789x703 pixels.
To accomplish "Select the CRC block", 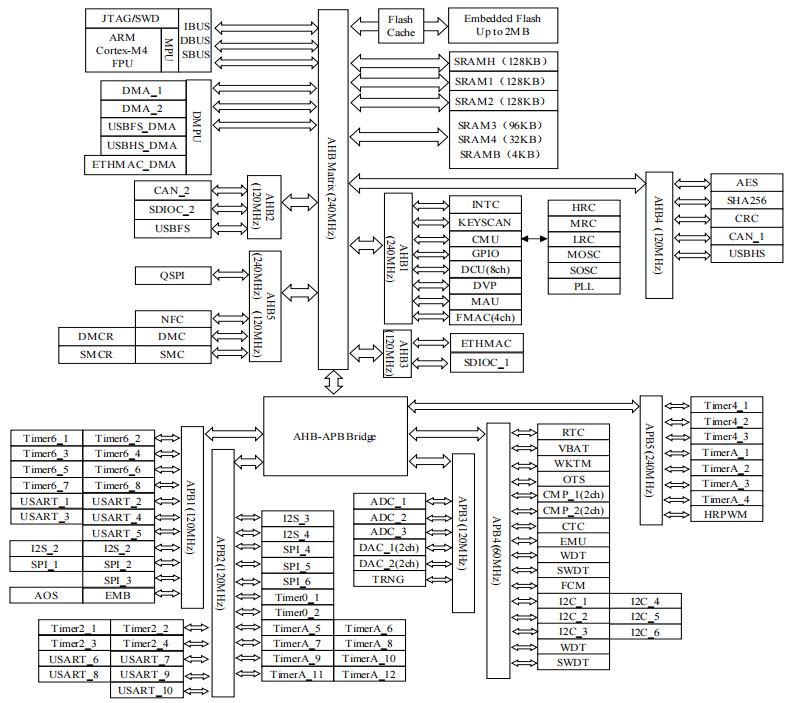I will (747, 218).
